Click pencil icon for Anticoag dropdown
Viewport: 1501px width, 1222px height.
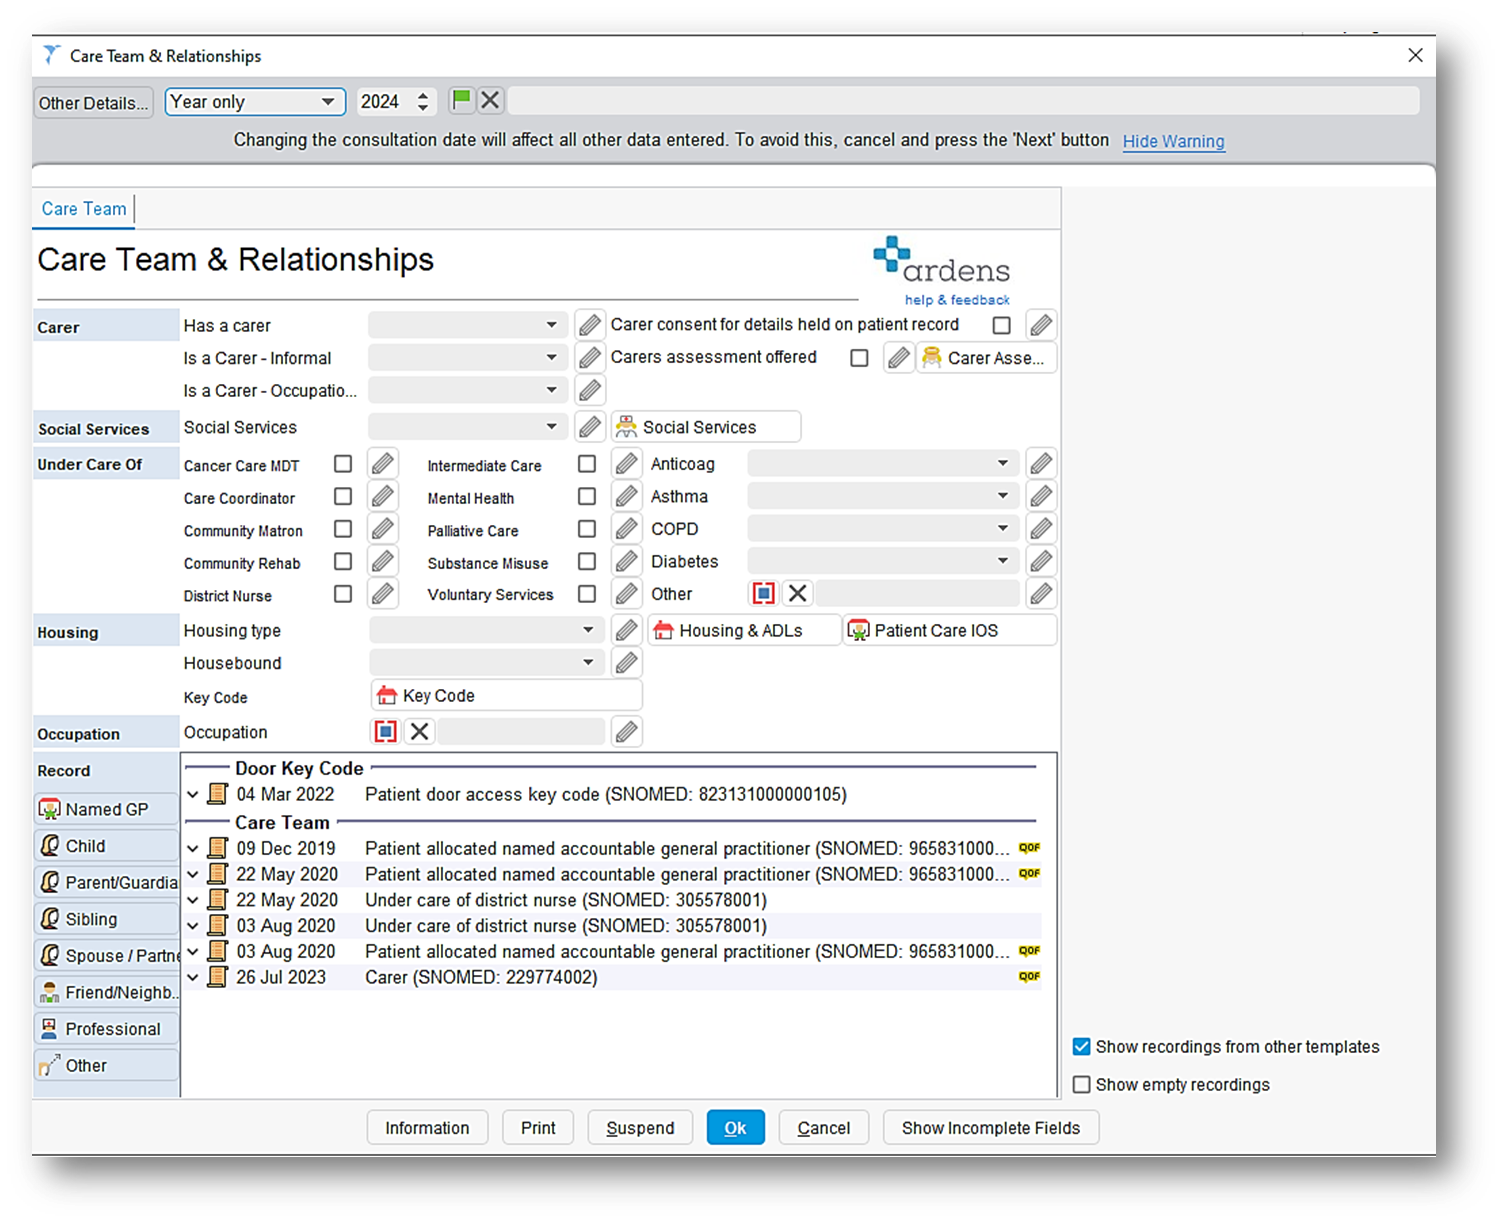coord(1041,464)
